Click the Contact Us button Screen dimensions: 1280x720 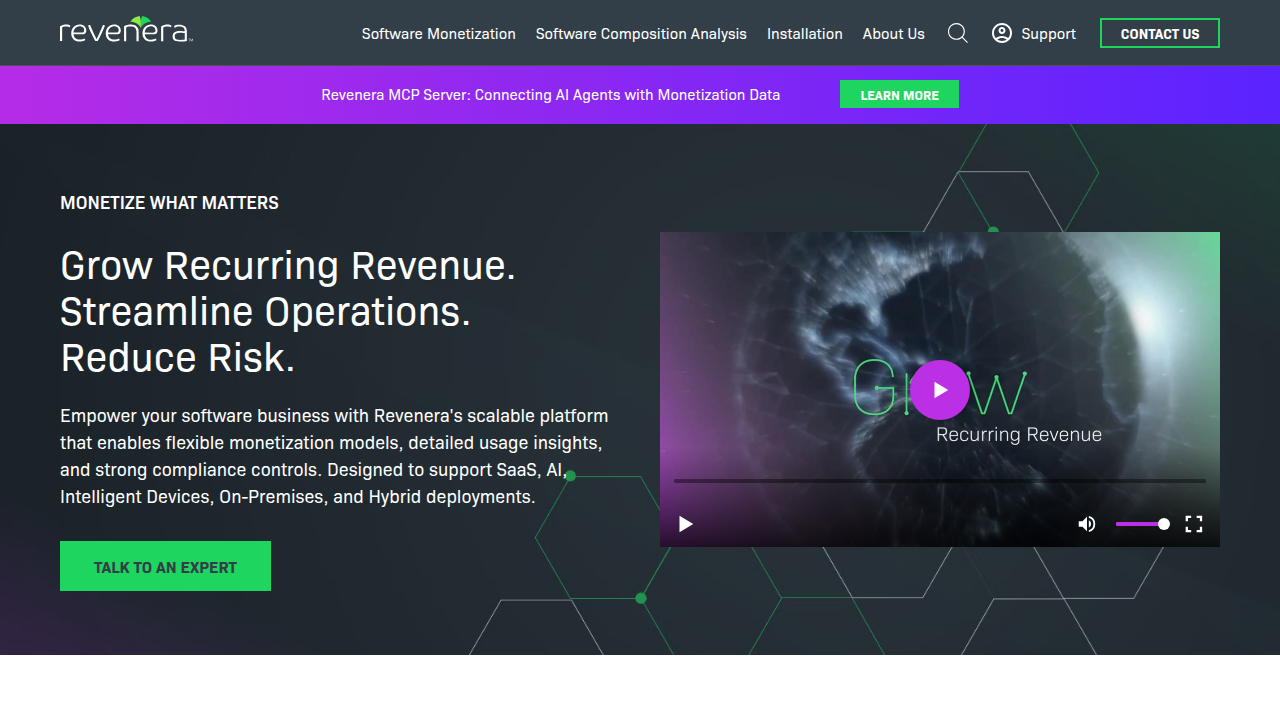[x=1160, y=33]
